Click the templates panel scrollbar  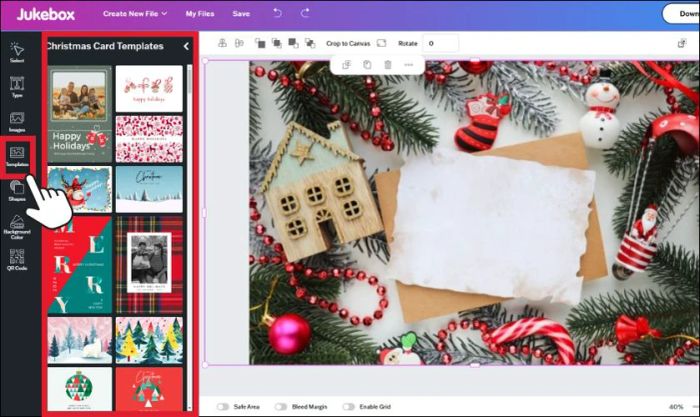(189, 80)
